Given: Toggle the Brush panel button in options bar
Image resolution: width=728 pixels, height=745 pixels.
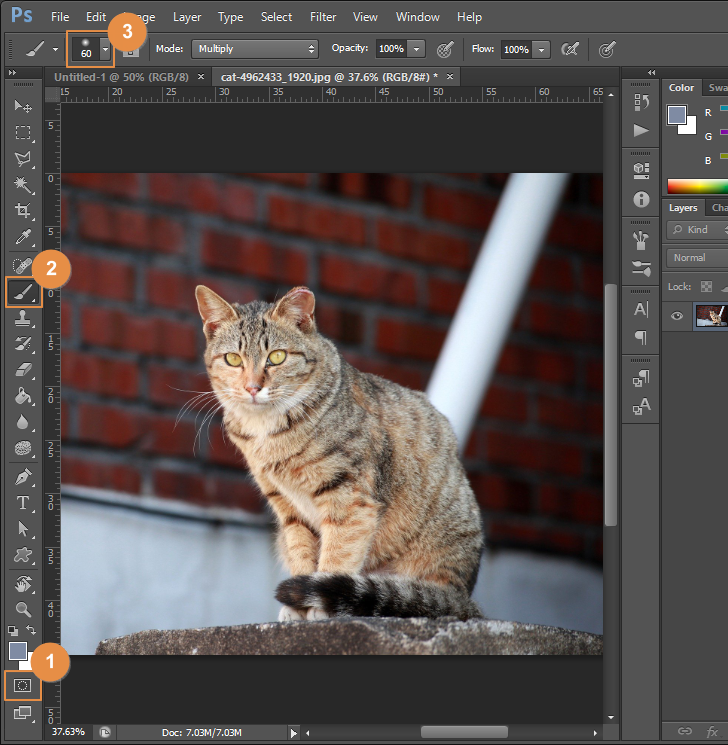Looking at the screenshot, I should 131,52.
